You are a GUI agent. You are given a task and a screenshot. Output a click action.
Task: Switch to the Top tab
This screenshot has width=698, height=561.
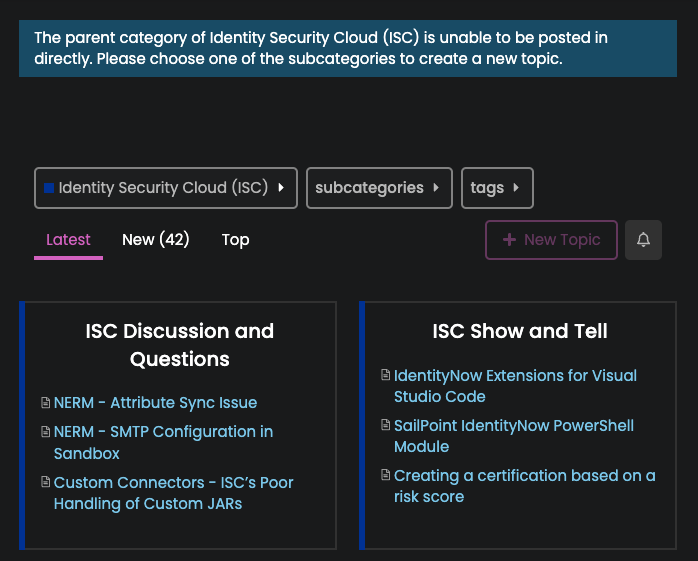(x=235, y=240)
